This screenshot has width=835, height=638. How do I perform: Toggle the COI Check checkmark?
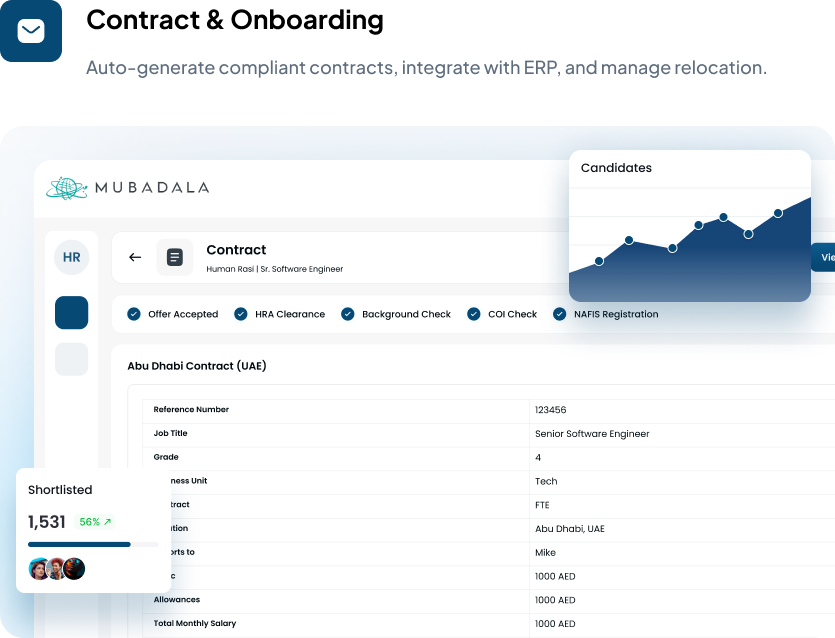pyautogui.click(x=474, y=314)
